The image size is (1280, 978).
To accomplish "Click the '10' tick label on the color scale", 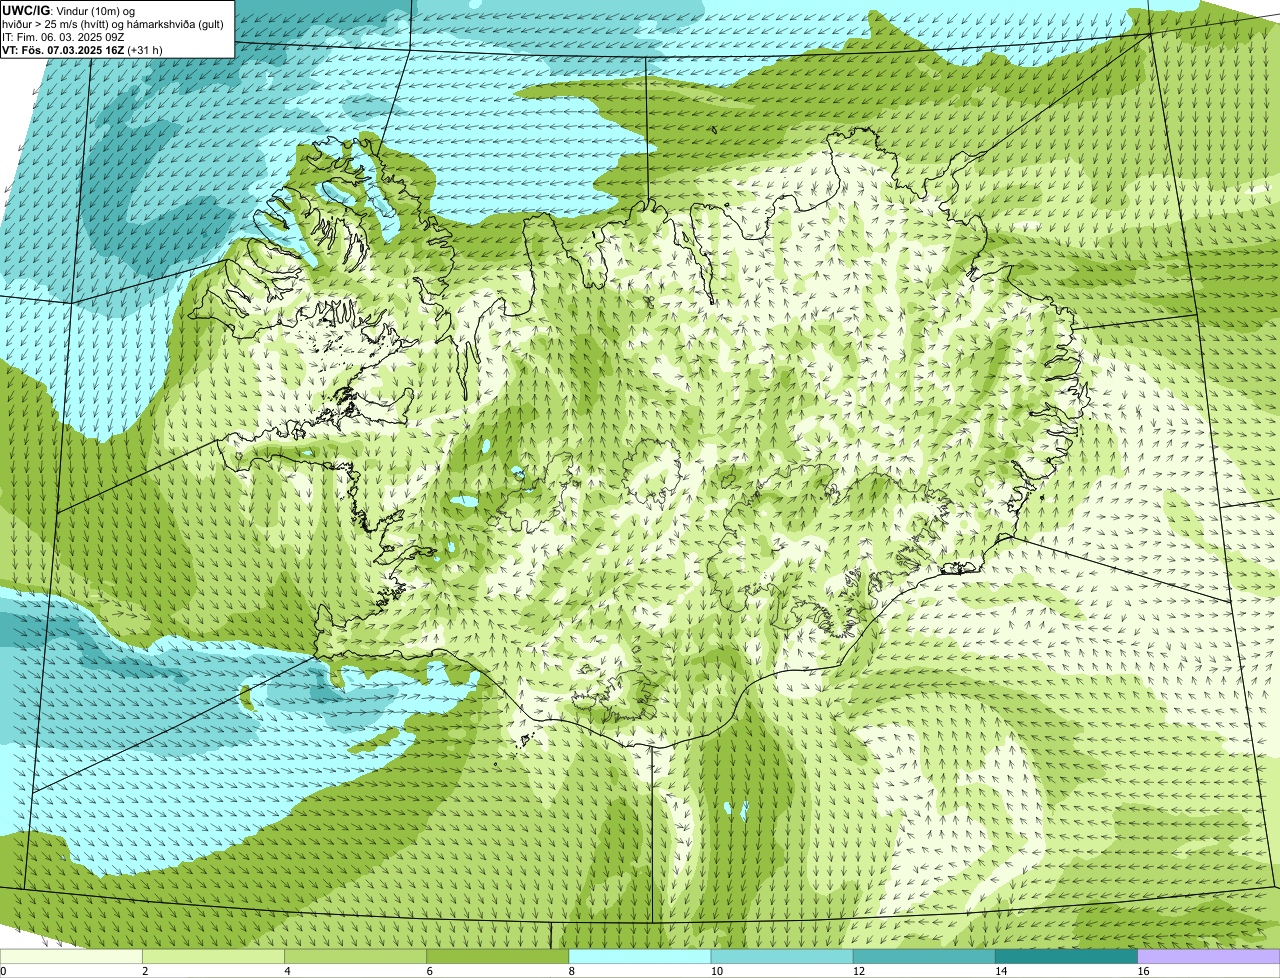I will point(716,971).
